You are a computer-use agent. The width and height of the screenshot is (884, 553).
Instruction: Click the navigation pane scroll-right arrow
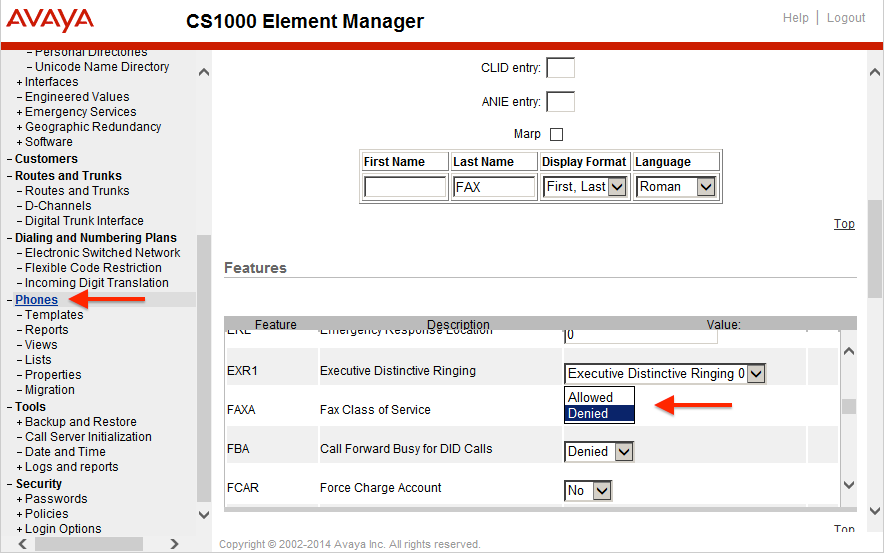tap(174, 544)
